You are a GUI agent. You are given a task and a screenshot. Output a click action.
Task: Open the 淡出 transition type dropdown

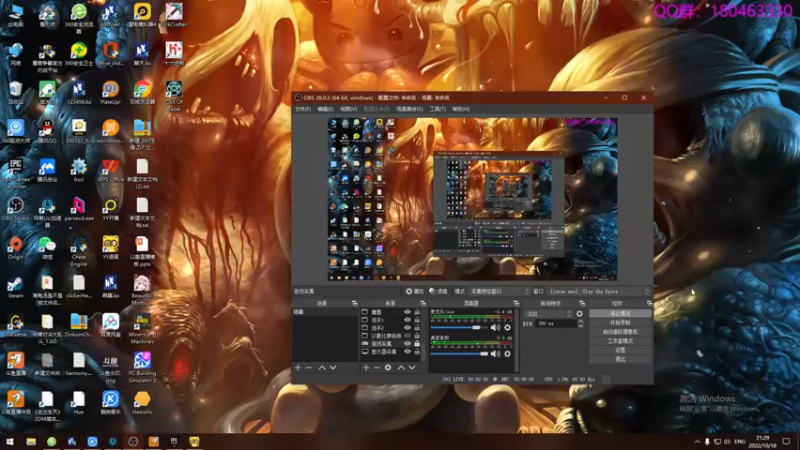[x=548, y=314]
